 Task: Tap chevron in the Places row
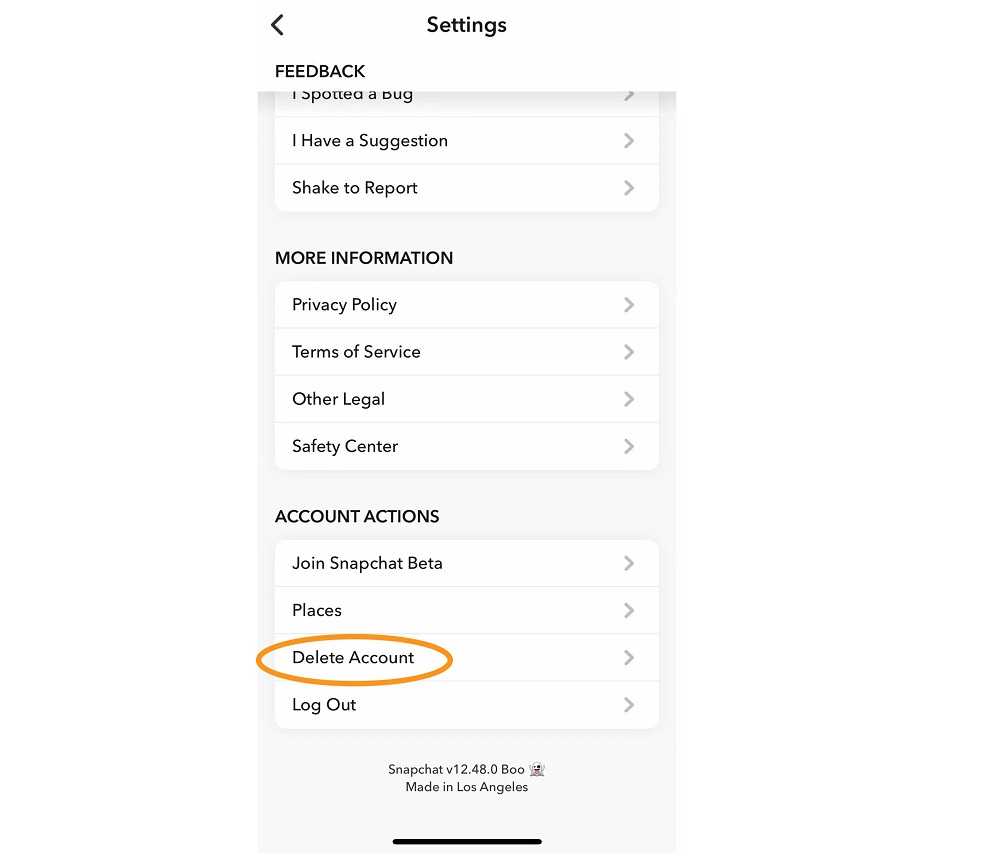tap(629, 610)
